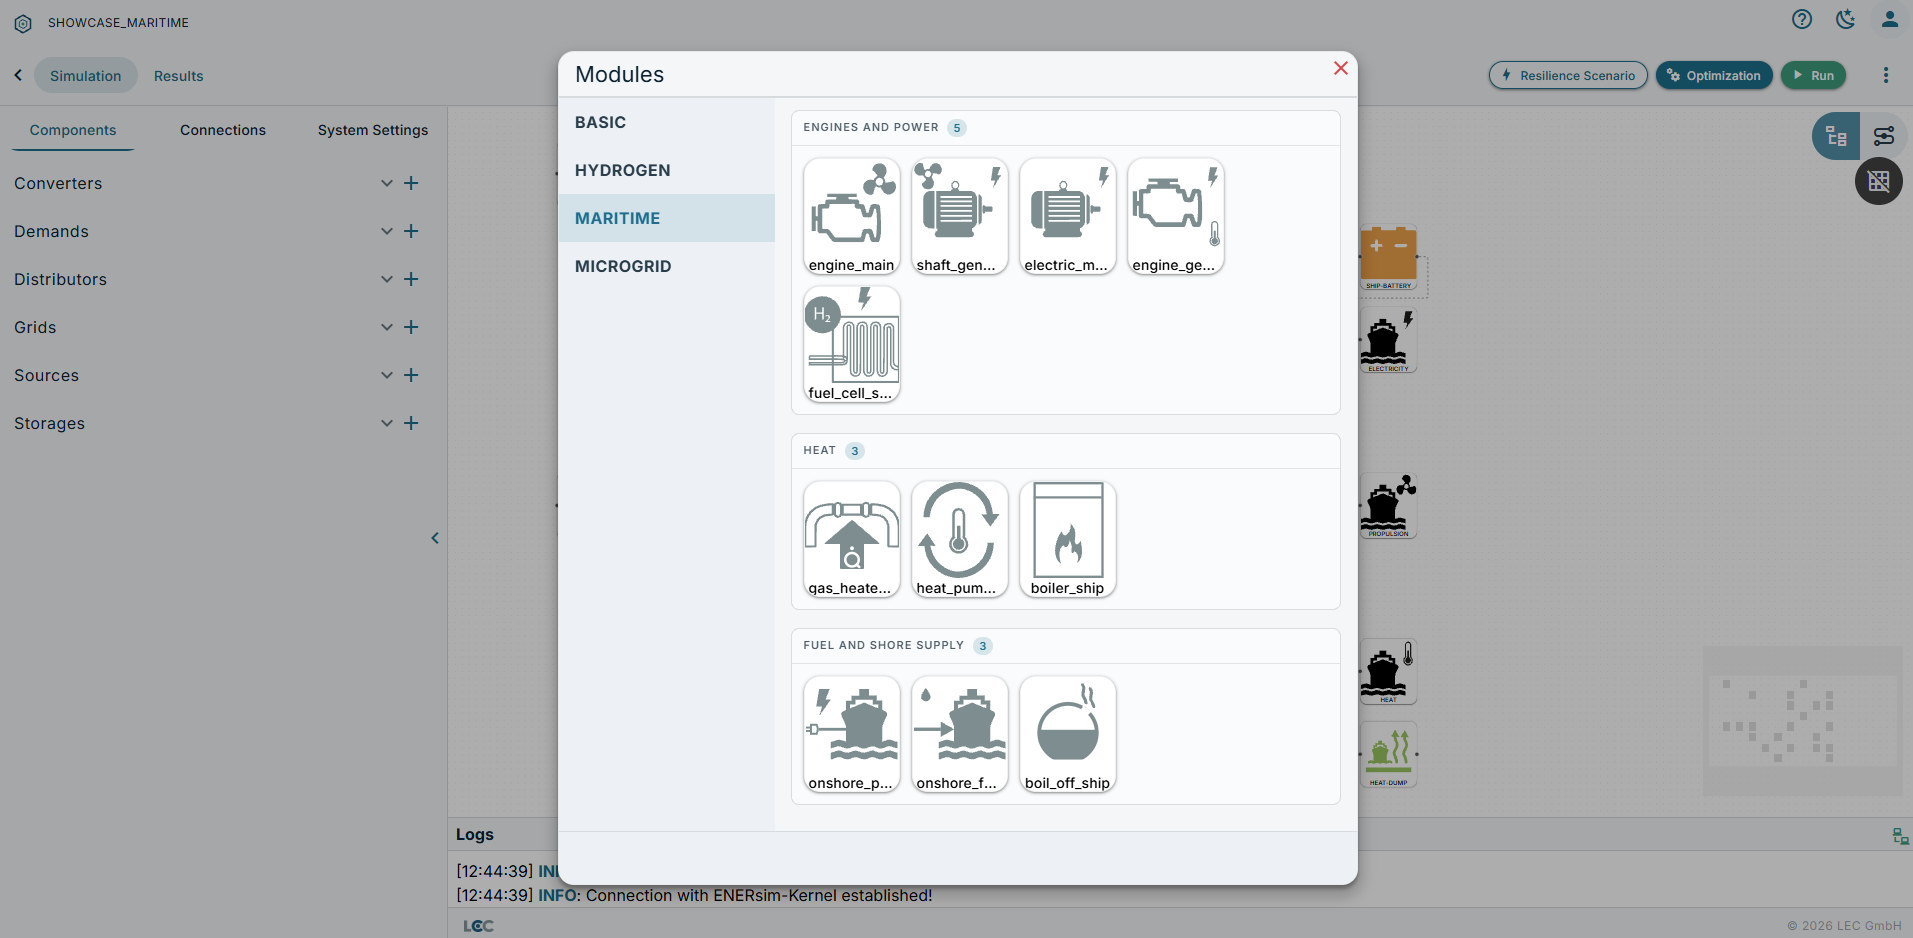
Task: Add a new Storages component
Action: point(411,423)
